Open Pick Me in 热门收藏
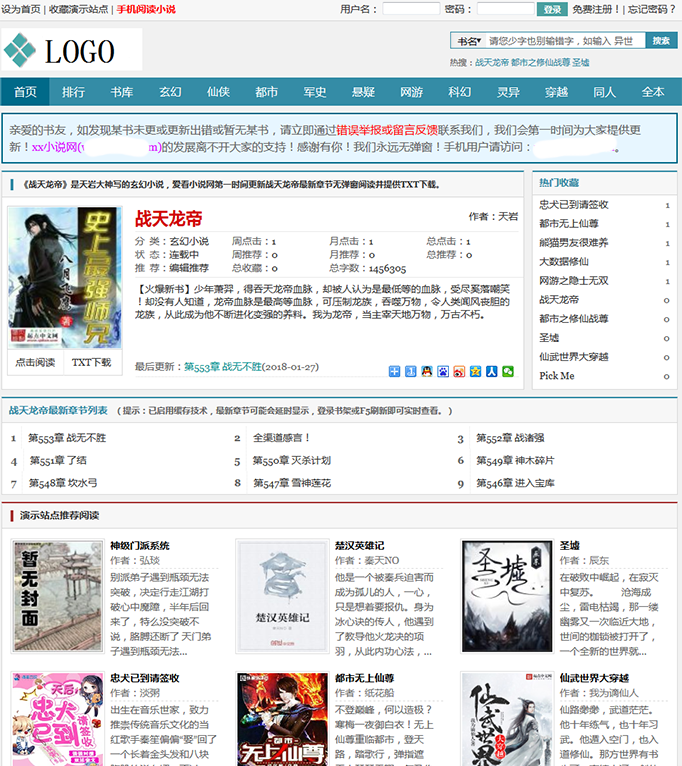 tap(557, 376)
